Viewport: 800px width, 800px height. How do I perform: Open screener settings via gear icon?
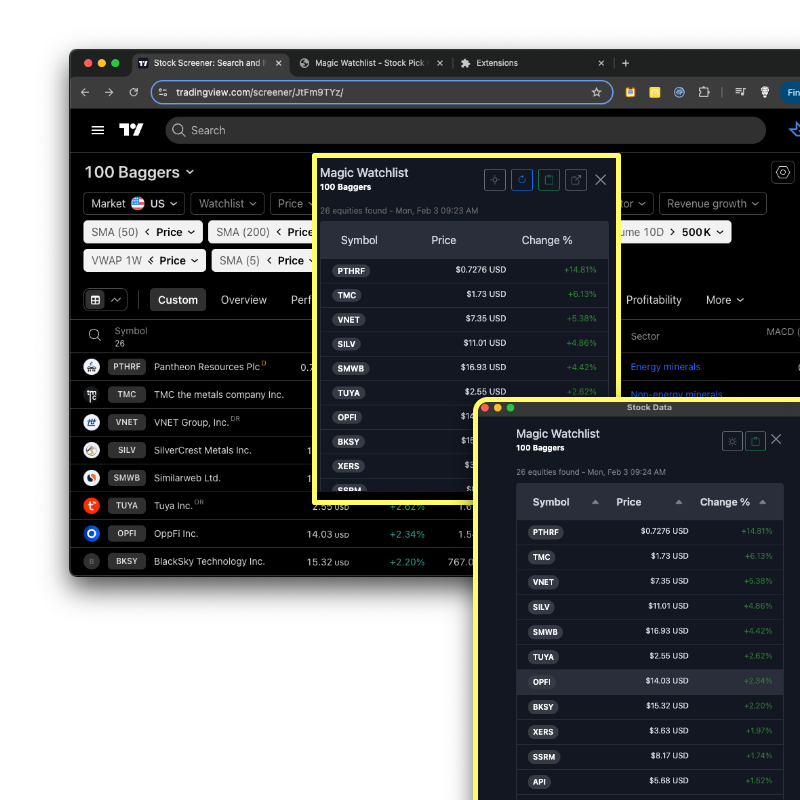tap(782, 172)
